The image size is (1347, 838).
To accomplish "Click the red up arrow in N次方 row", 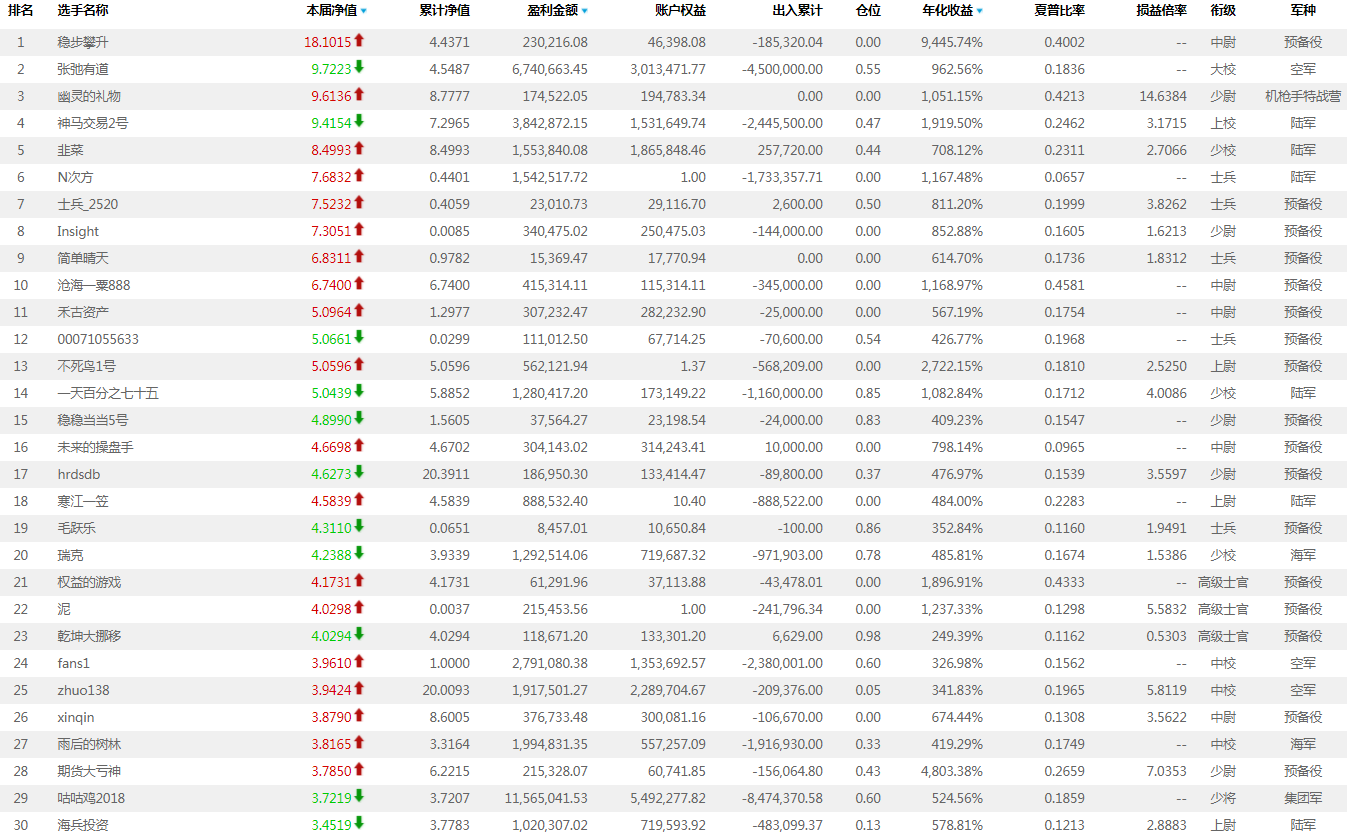I will (x=359, y=176).
